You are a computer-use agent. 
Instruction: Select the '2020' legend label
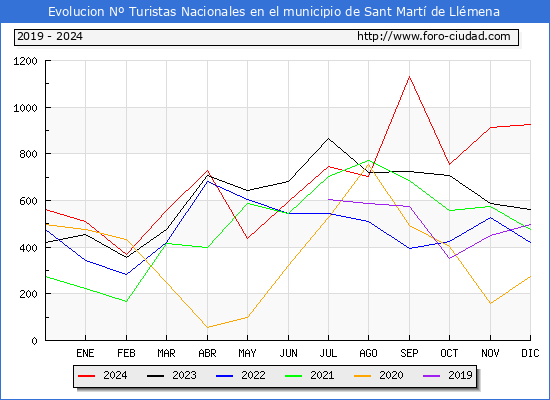(x=391, y=375)
